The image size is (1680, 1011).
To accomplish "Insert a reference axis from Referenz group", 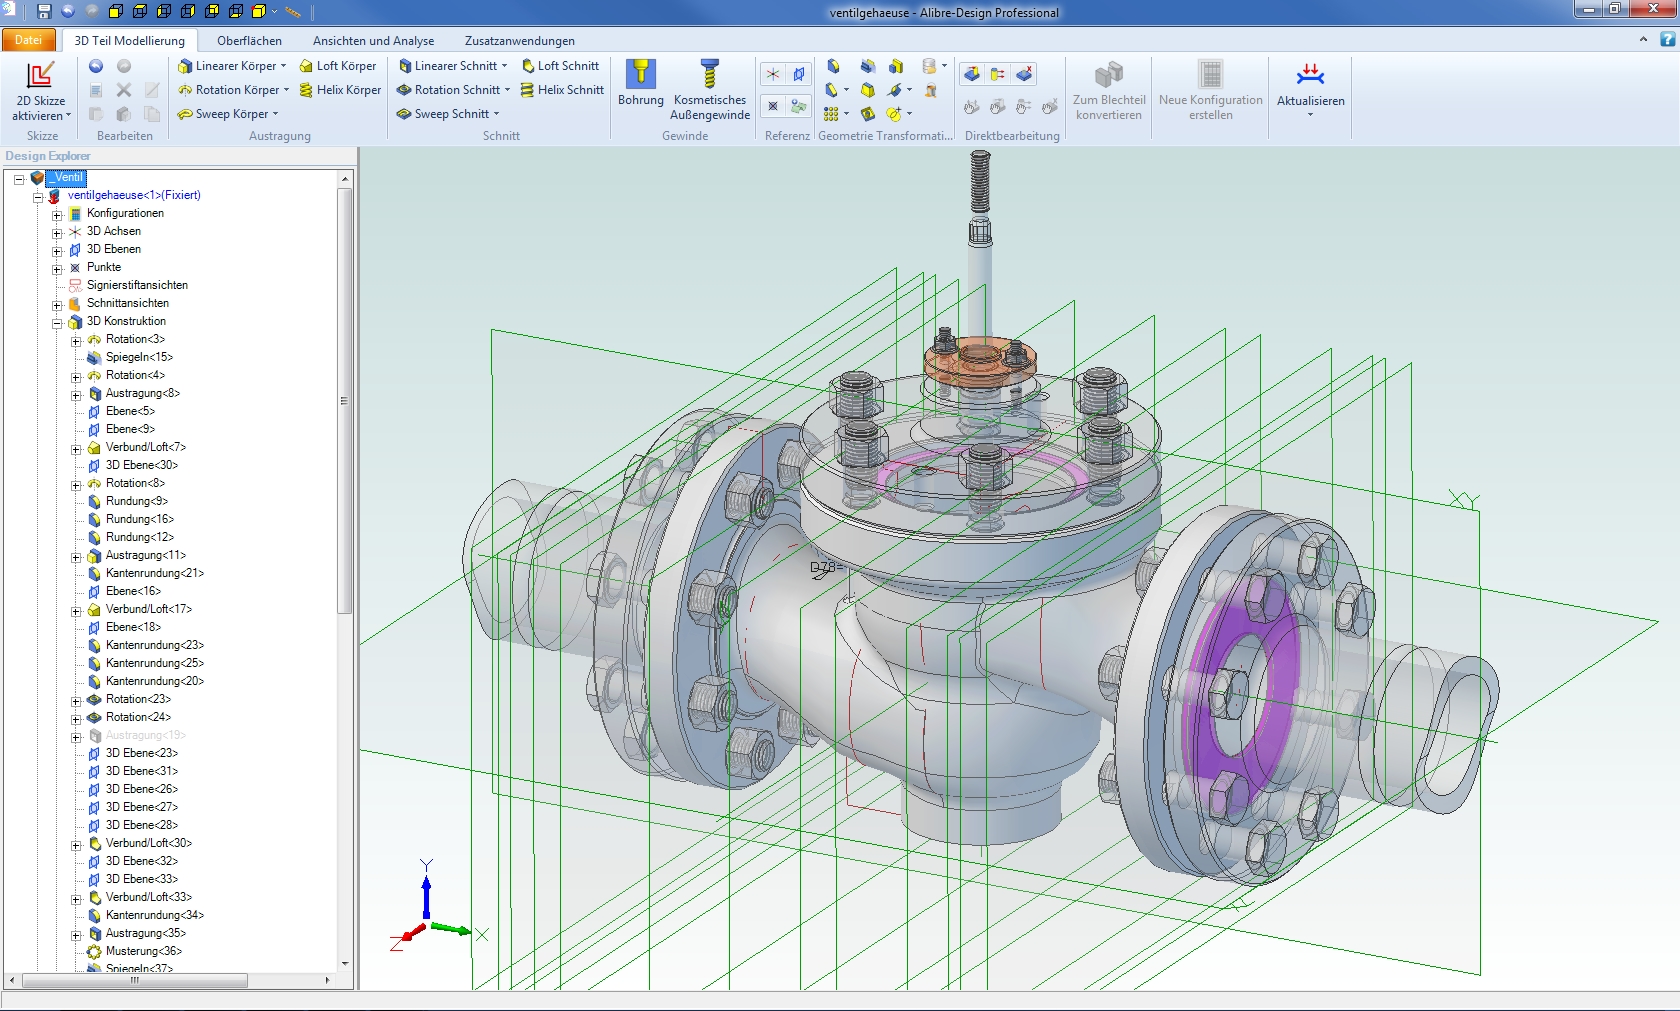I will [x=773, y=74].
